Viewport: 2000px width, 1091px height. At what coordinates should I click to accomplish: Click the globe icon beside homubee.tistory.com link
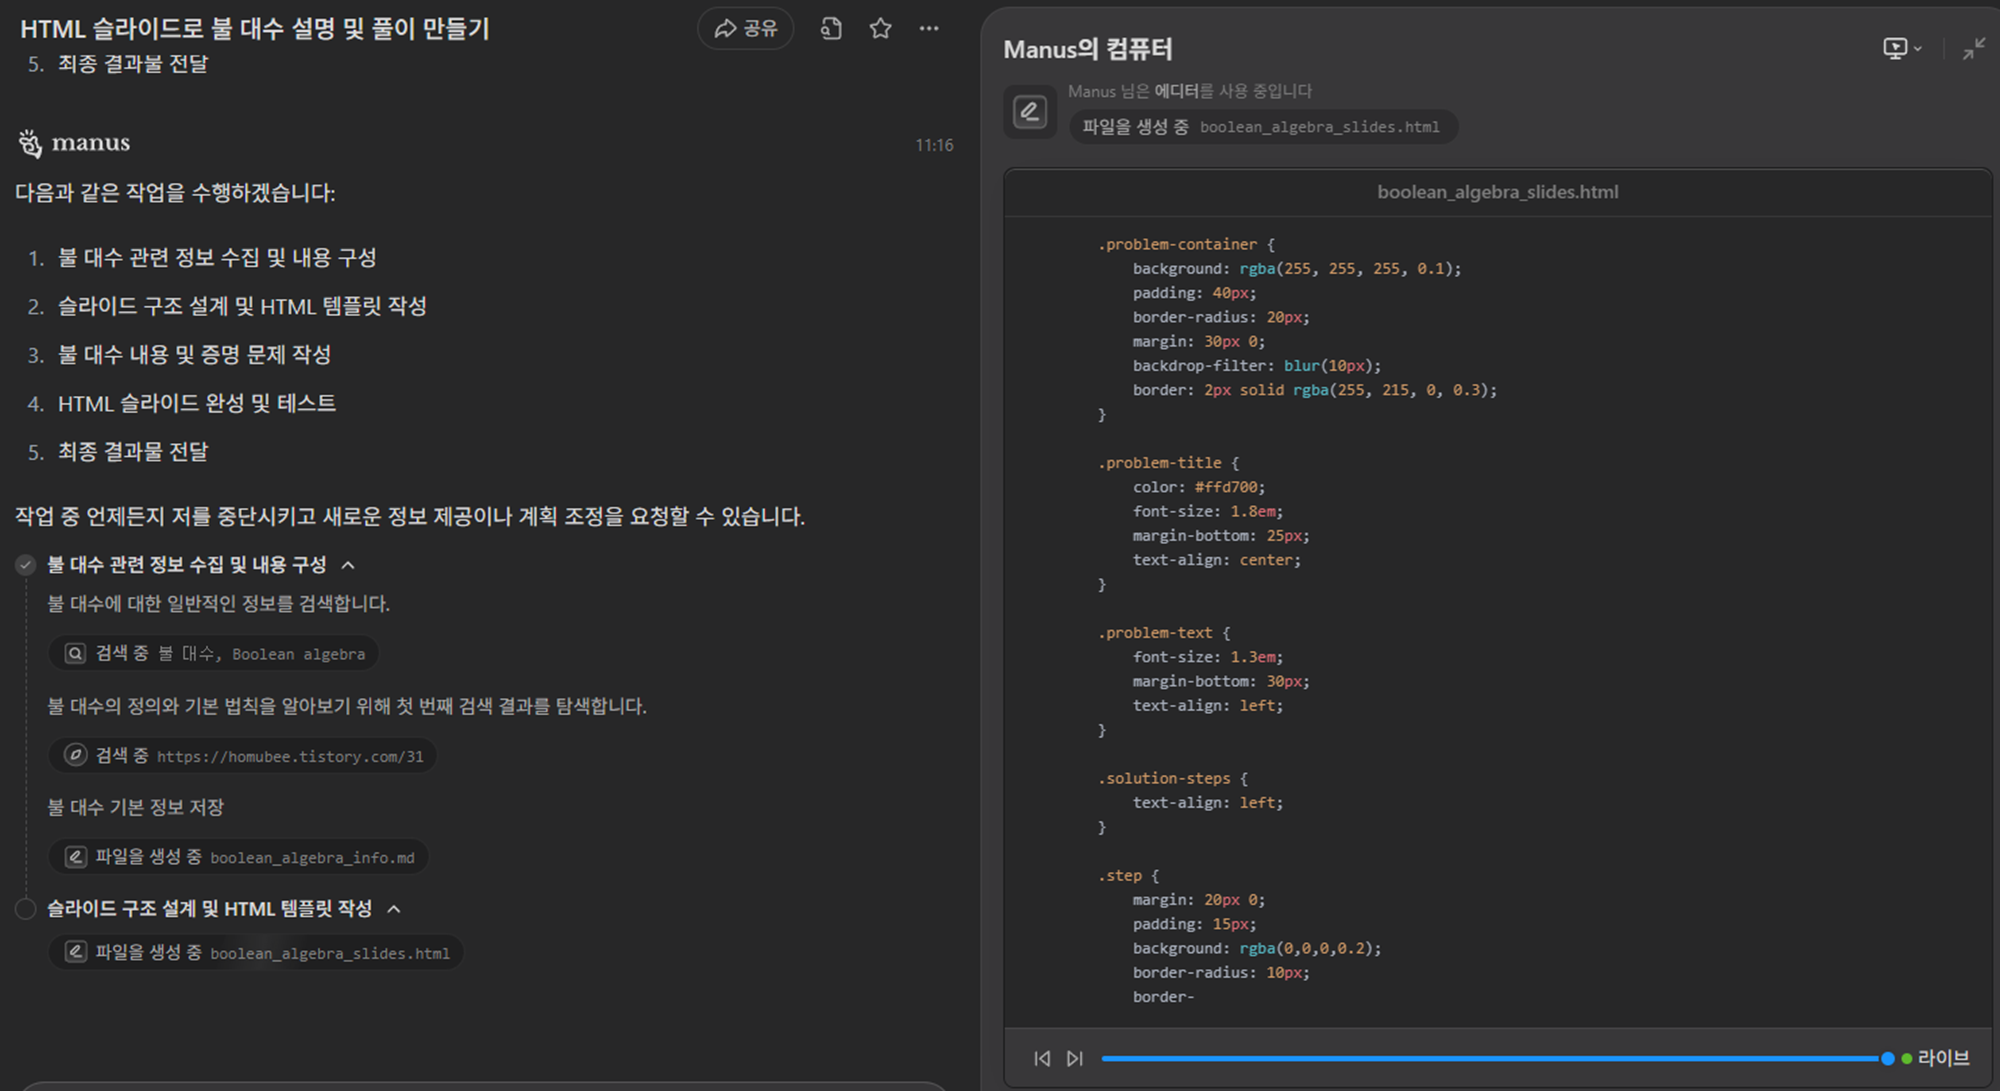point(75,755)
